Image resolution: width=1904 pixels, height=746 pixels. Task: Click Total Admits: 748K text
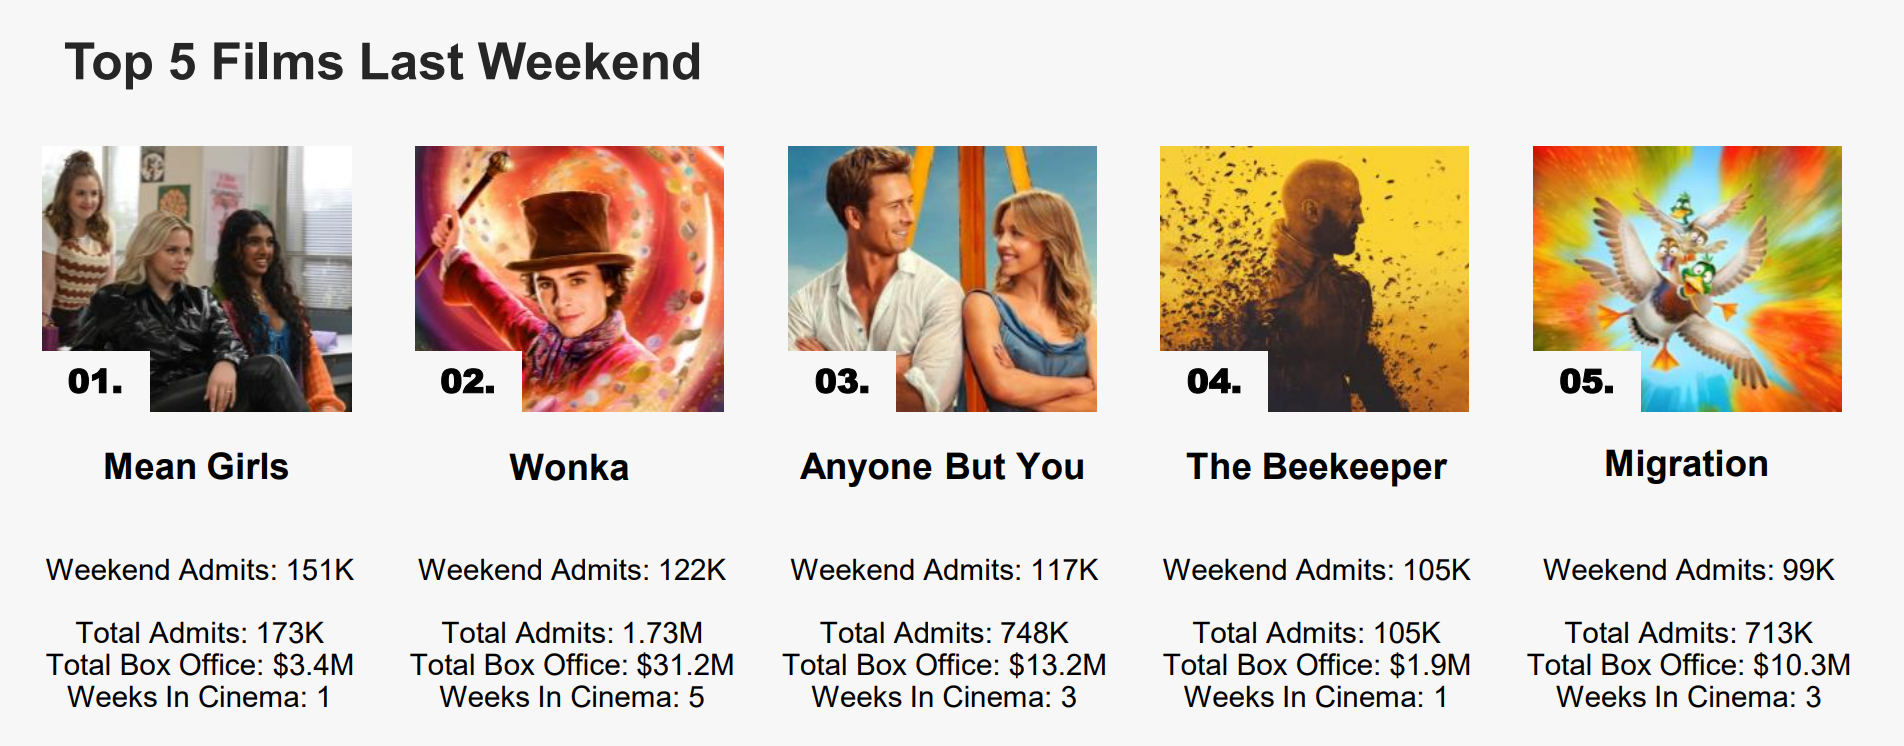pos(944,633)
